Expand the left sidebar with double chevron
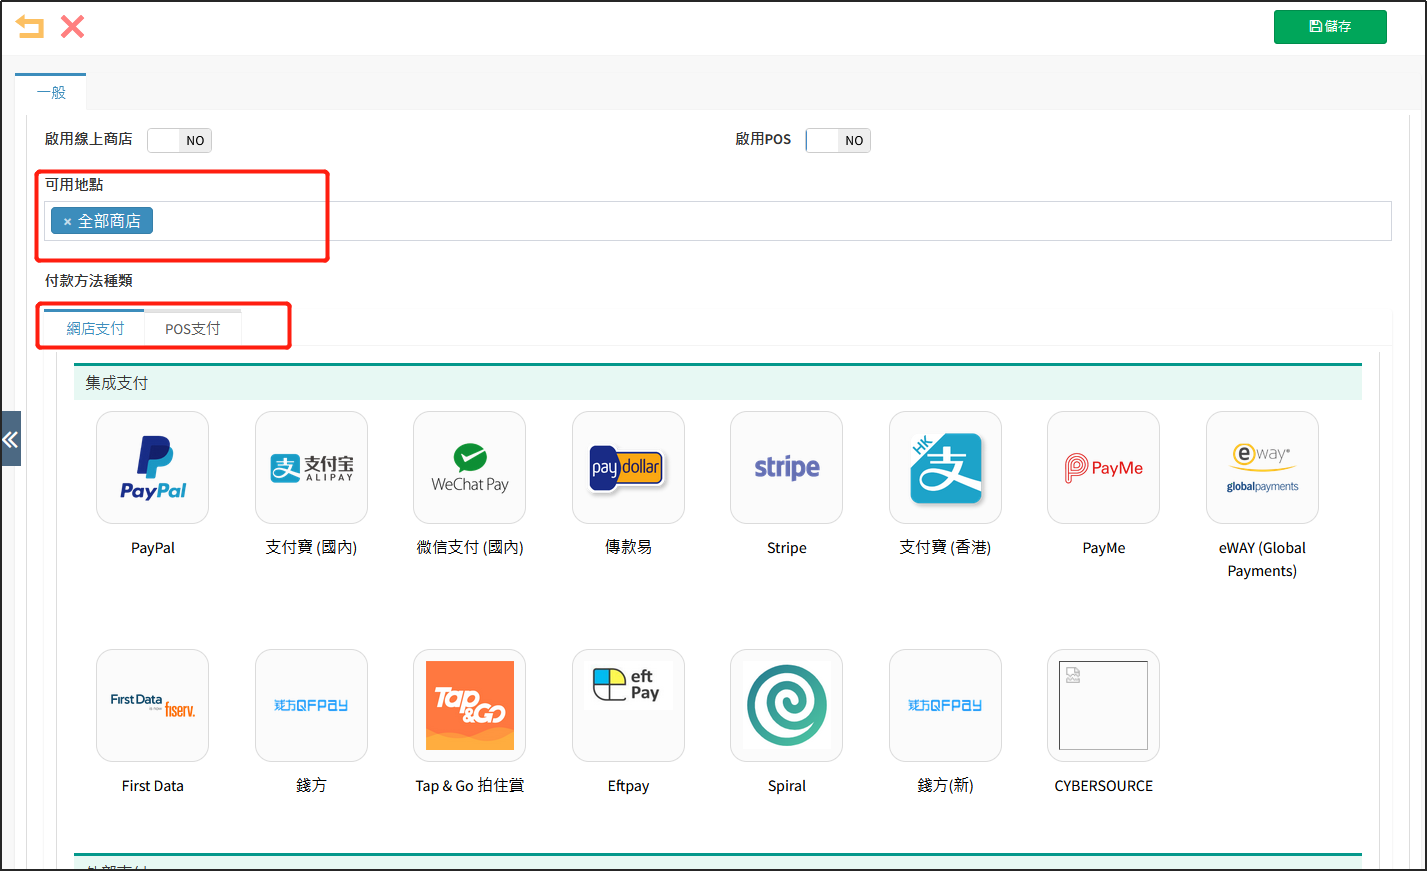The height and width of the screenshot is (871, 1427). tap(10, 439)
